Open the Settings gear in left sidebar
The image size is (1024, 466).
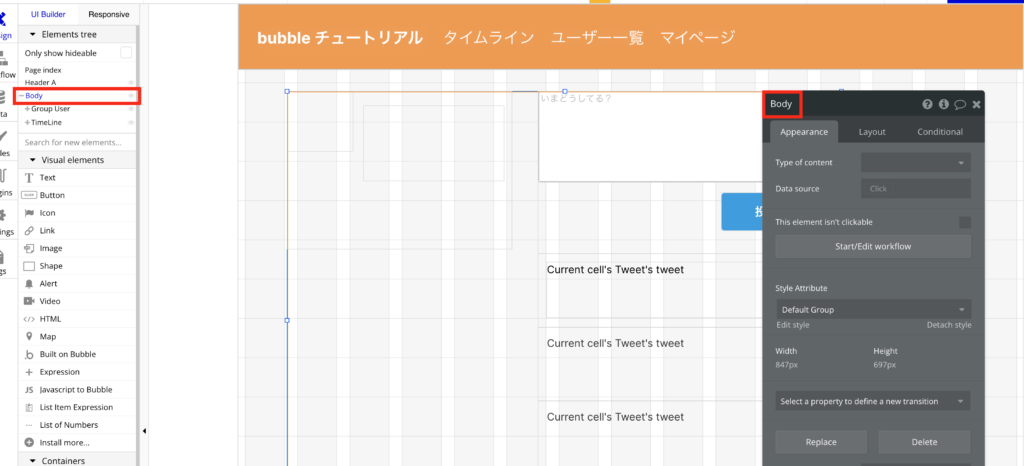point(5,222)
